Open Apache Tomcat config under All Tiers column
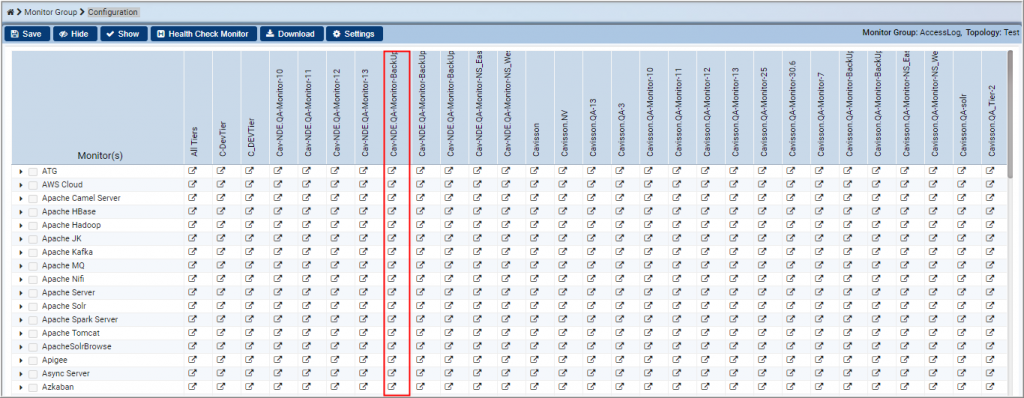The height and width of the screenshot is (398, 1024). (x=192, y=333)
